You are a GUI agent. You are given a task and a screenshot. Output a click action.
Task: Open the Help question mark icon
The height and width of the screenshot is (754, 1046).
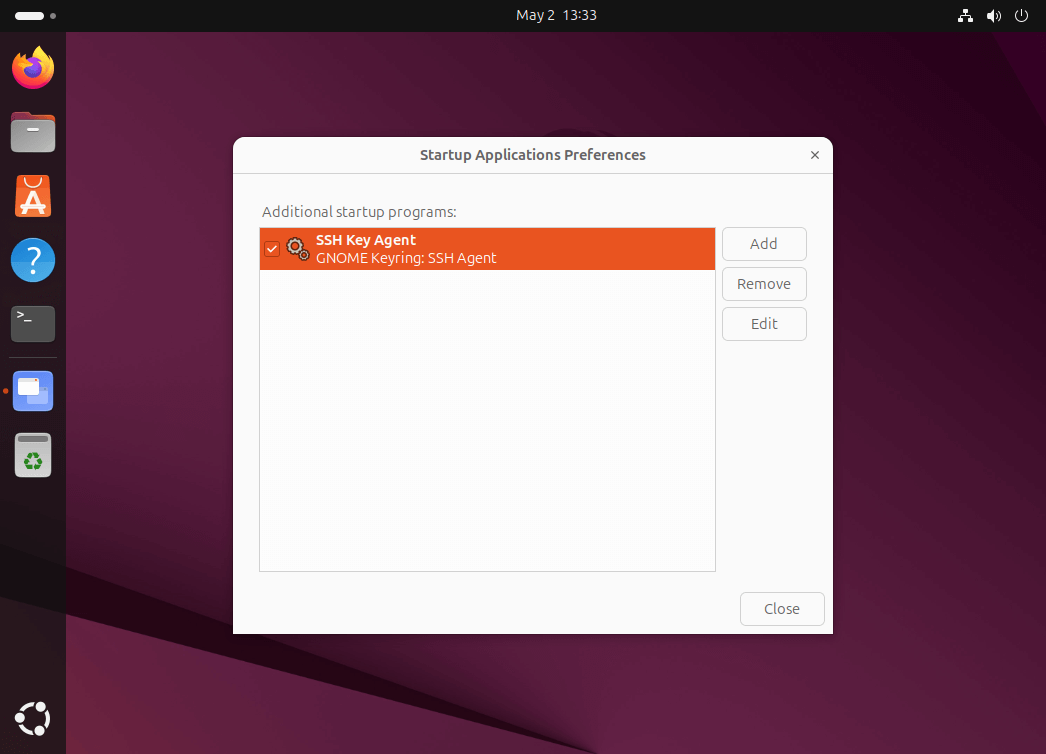pos(33,260)
